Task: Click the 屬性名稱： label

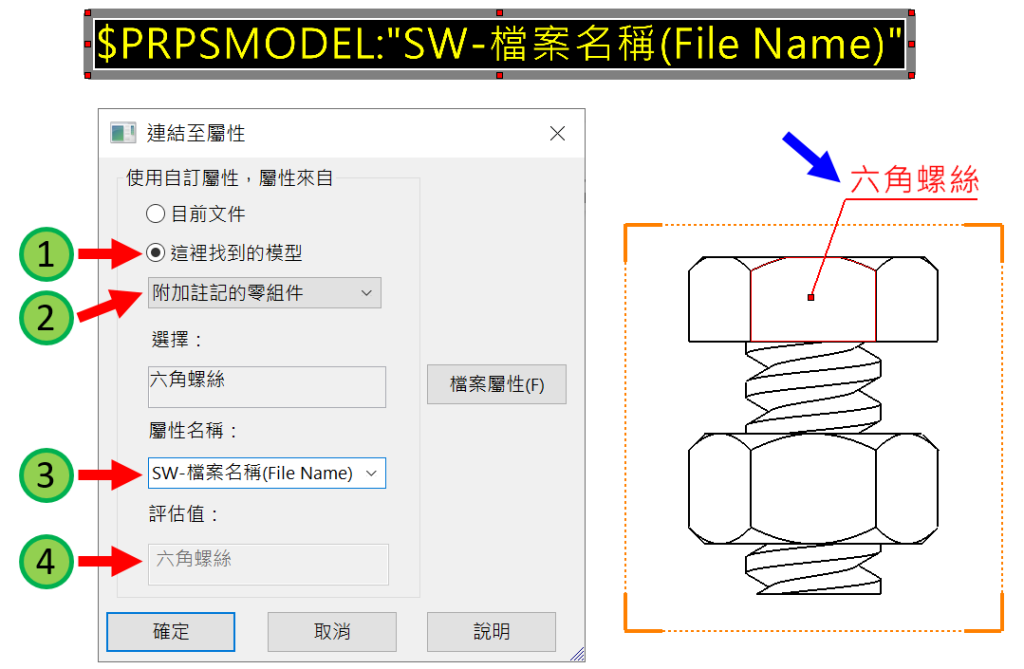Action: coord(193,431)
